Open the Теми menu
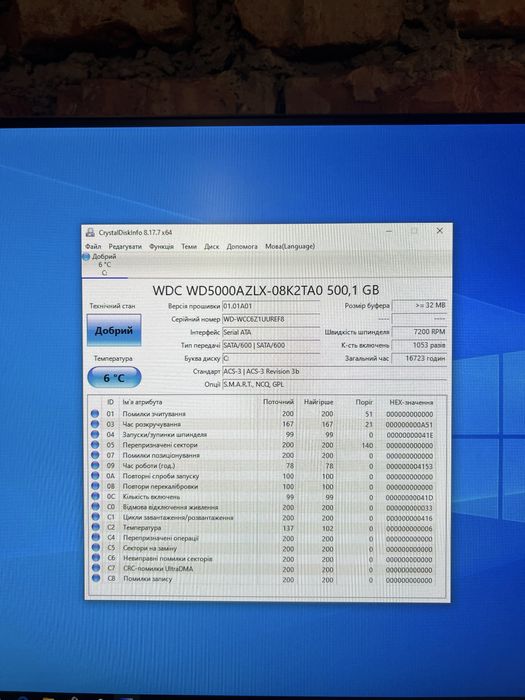Image resolution: width=525 pixels, height=700 pixels. 189,246
